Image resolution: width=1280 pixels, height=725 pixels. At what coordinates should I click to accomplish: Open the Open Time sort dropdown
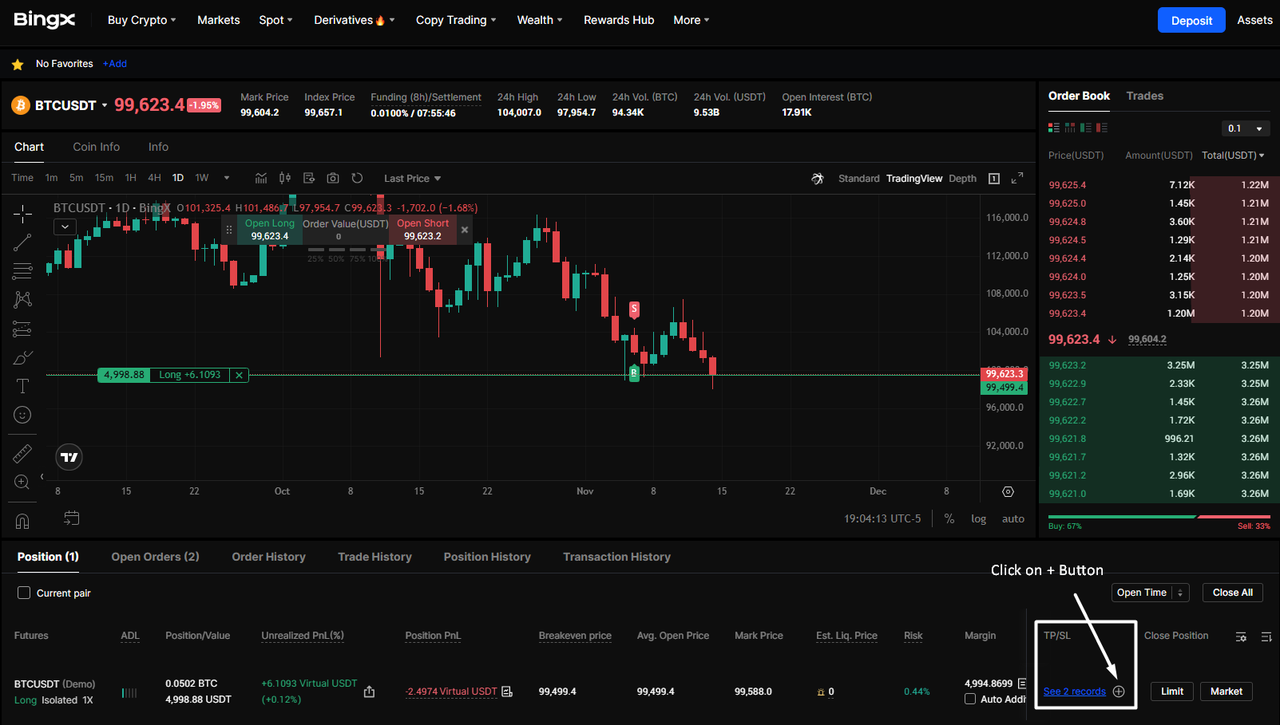click(1149, 593)
